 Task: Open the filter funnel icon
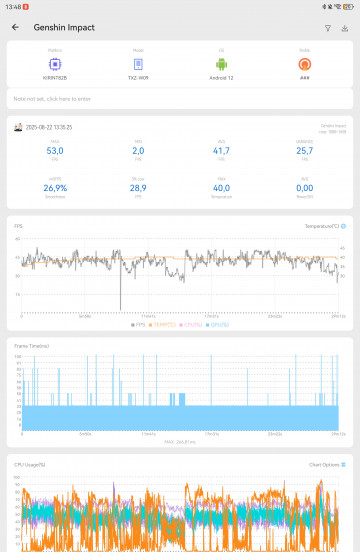[328, 28]
